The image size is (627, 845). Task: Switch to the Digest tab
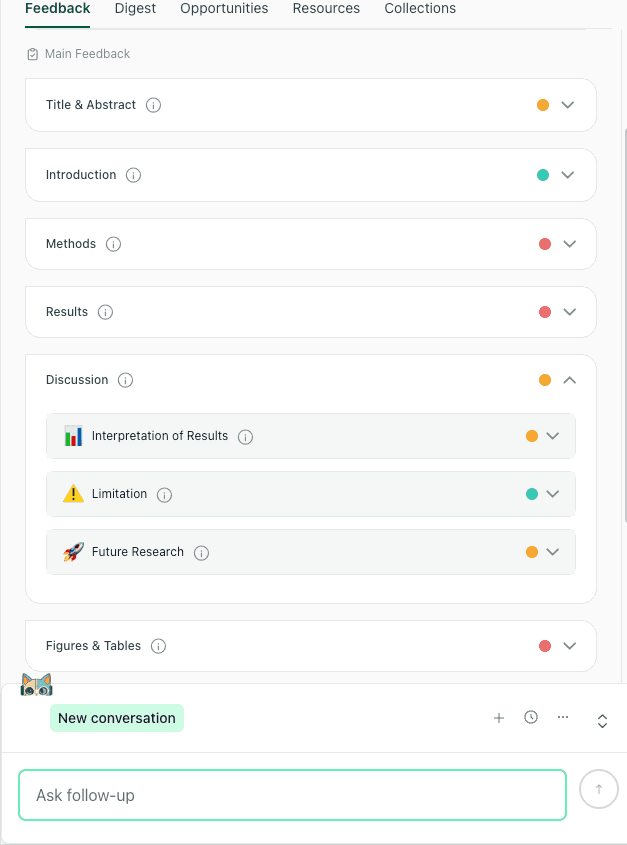pos(135,8)
